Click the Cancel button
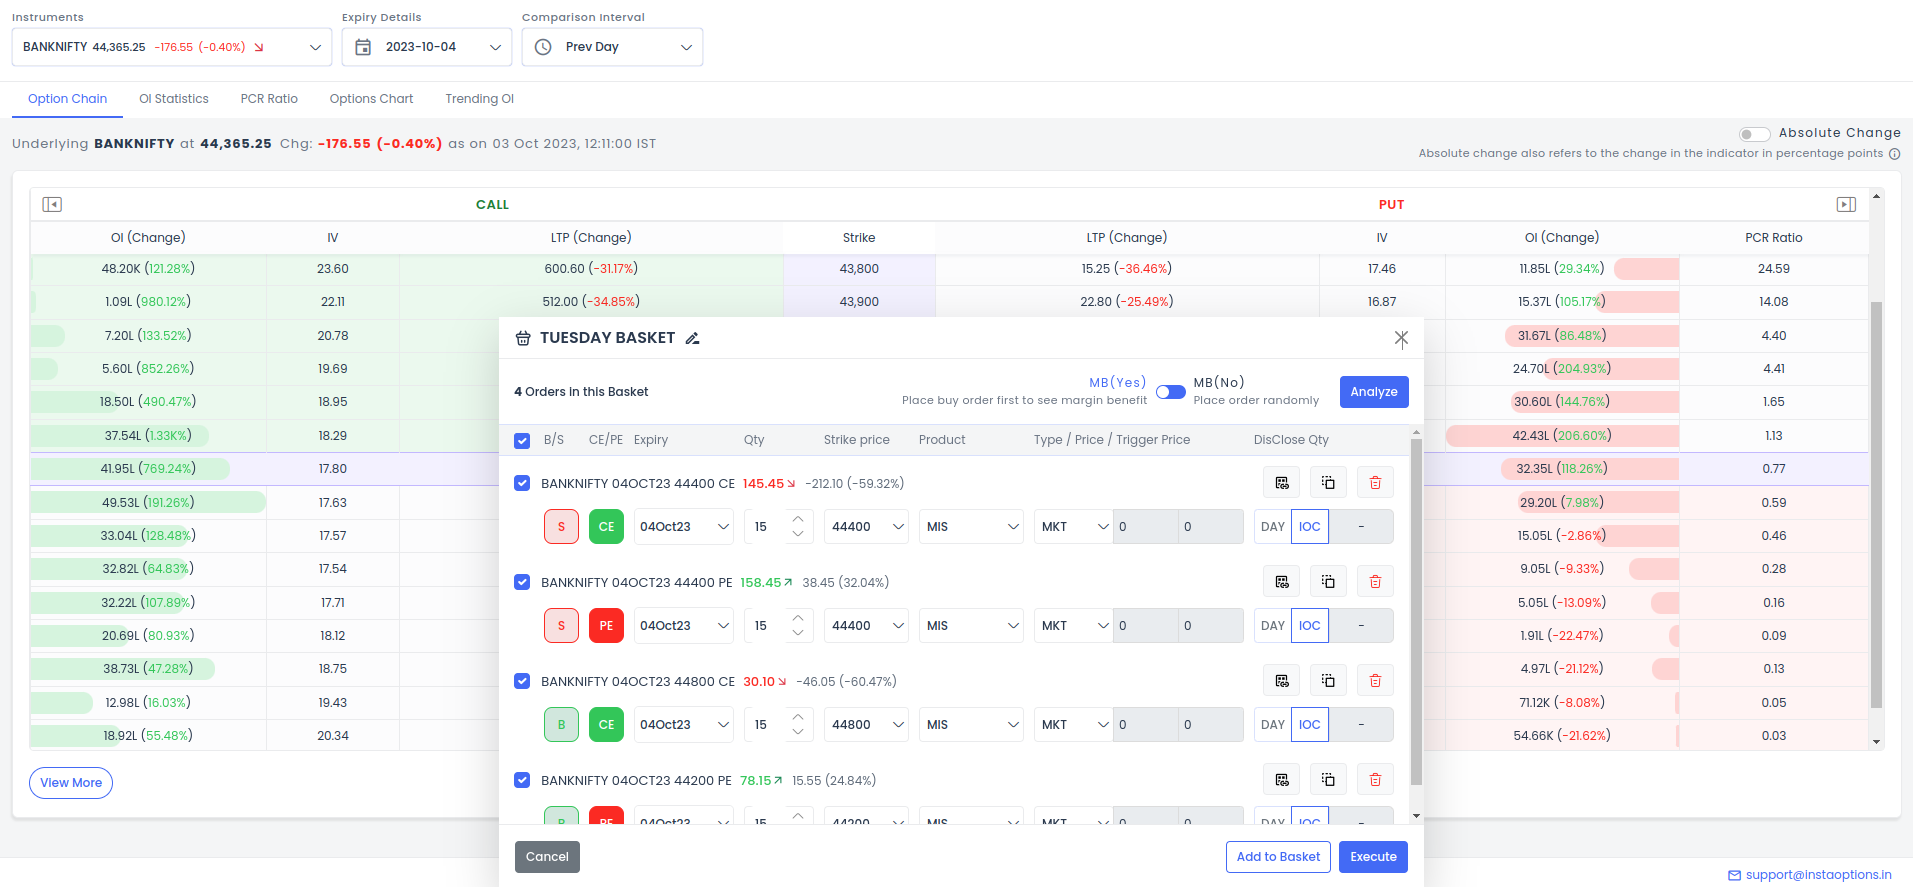The width and height of the screenshot is (1913, 887). pos(547,857)
